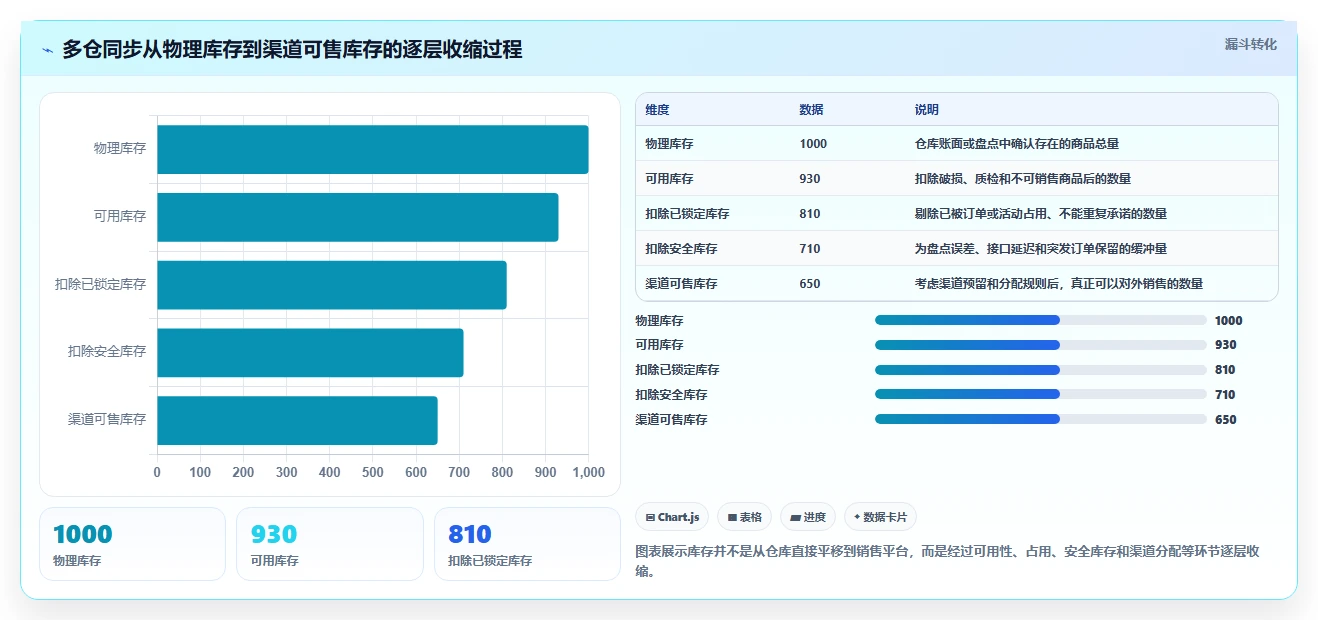The height and width of the screenshot is (620, 1318).
Task: Click the 930 可用库存 data card
Action: tap(330, 544)
